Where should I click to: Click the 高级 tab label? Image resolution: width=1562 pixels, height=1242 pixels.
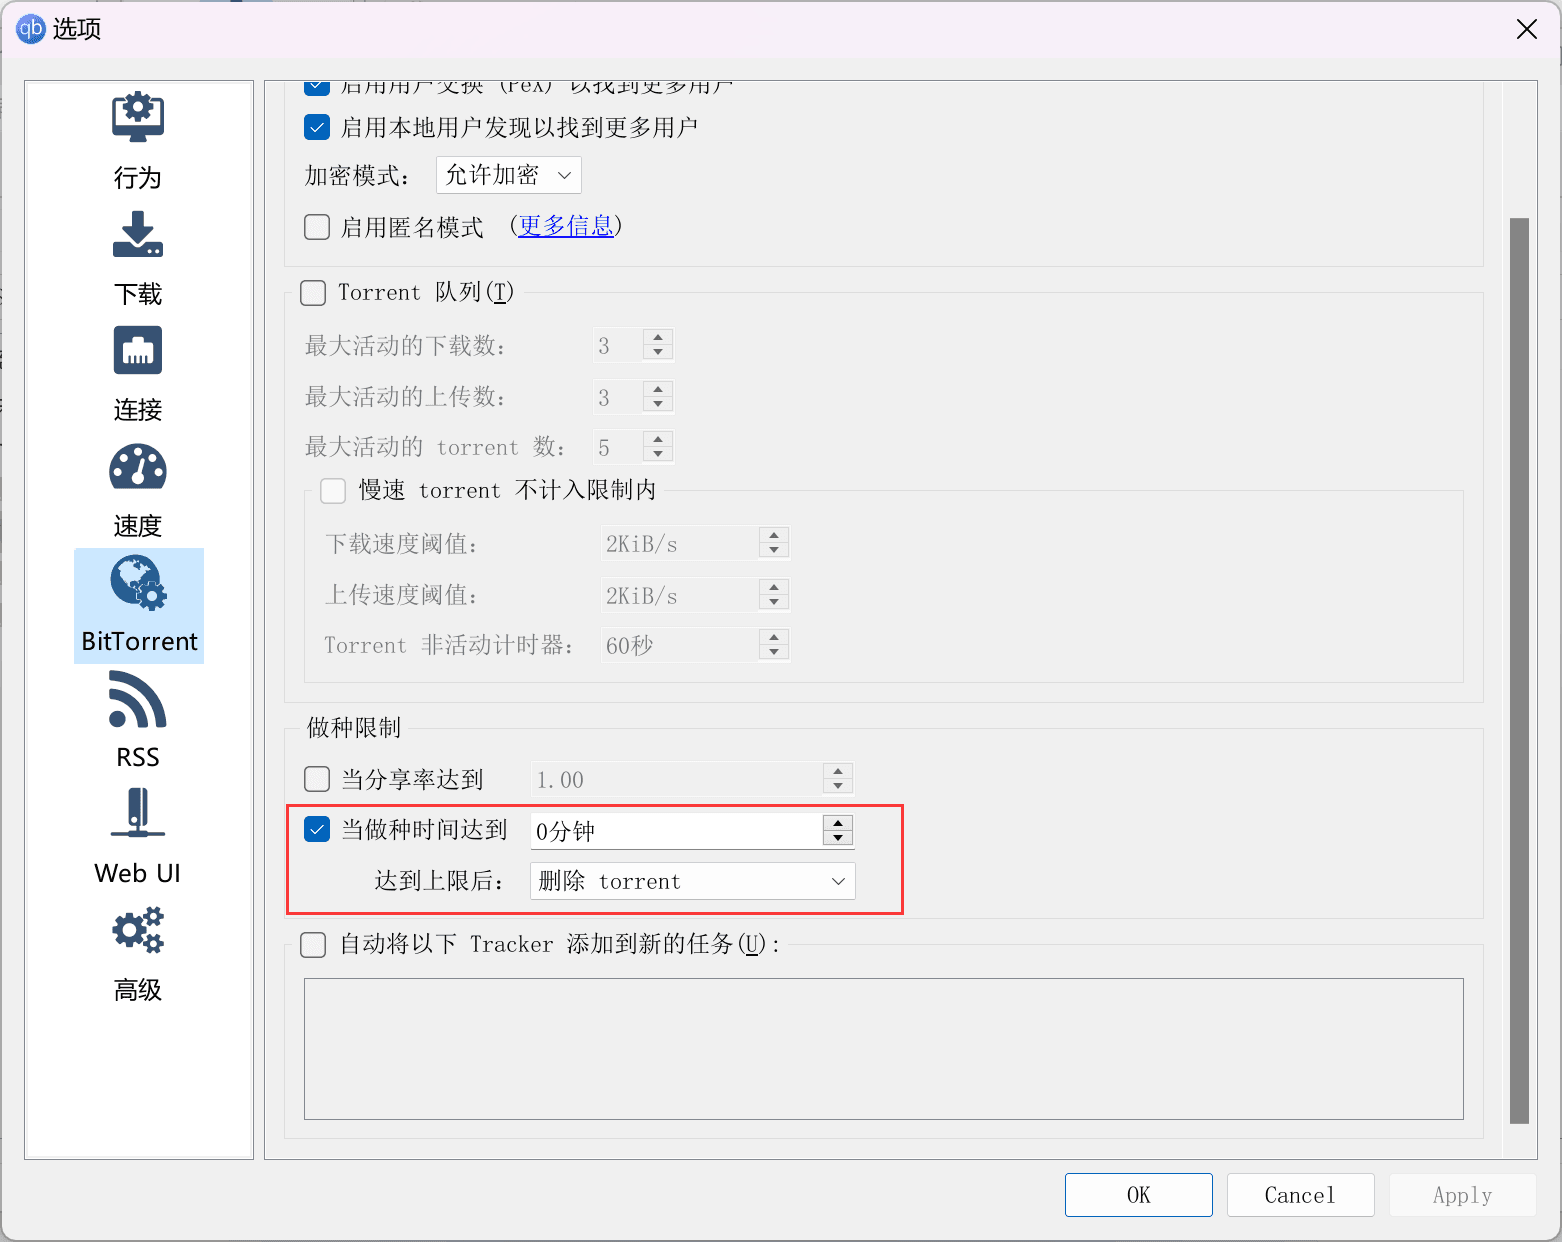pyautogui.click(x=138, y=990)
